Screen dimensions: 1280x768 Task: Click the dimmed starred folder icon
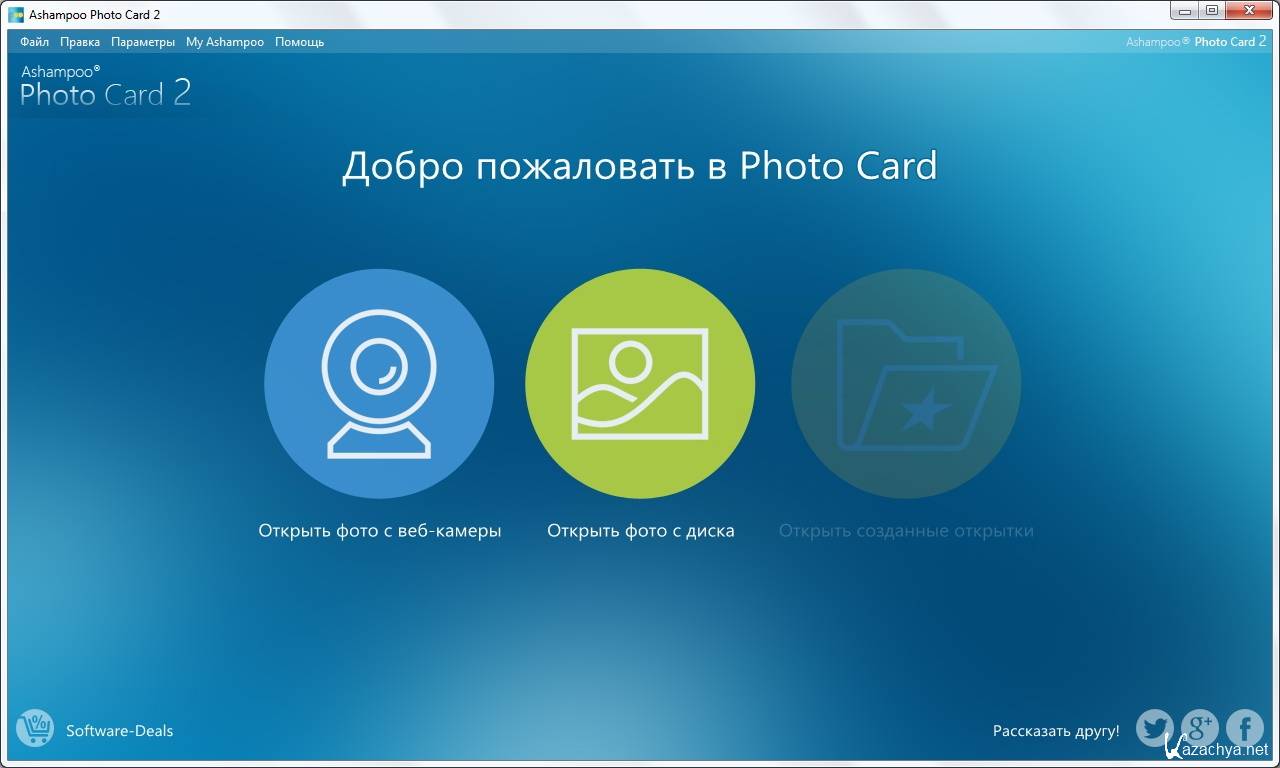(x=905, y=384)
